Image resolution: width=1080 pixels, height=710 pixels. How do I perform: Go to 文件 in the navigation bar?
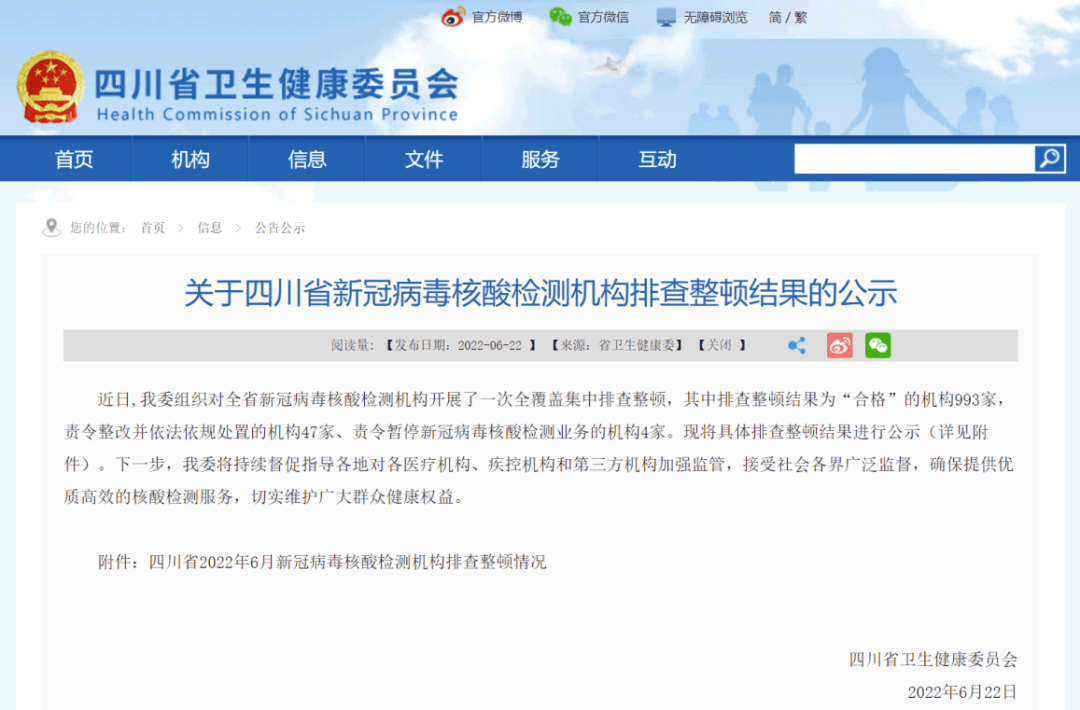click(x=424, y=159)
